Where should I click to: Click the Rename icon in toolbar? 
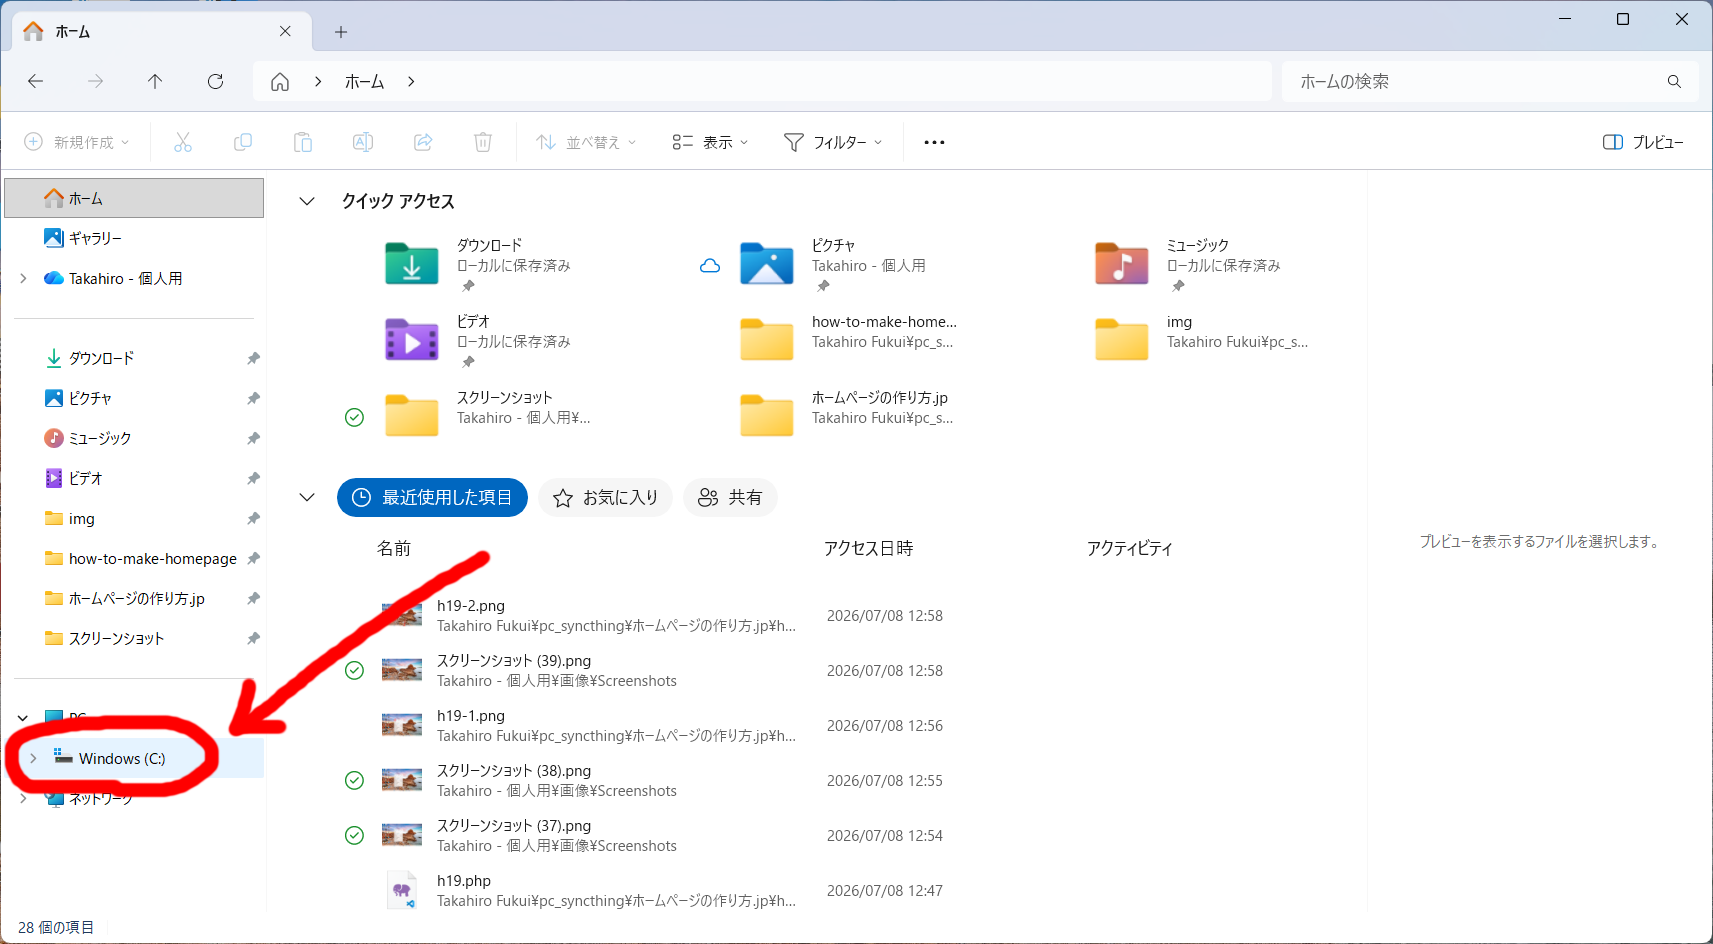(x=363, y=142)
